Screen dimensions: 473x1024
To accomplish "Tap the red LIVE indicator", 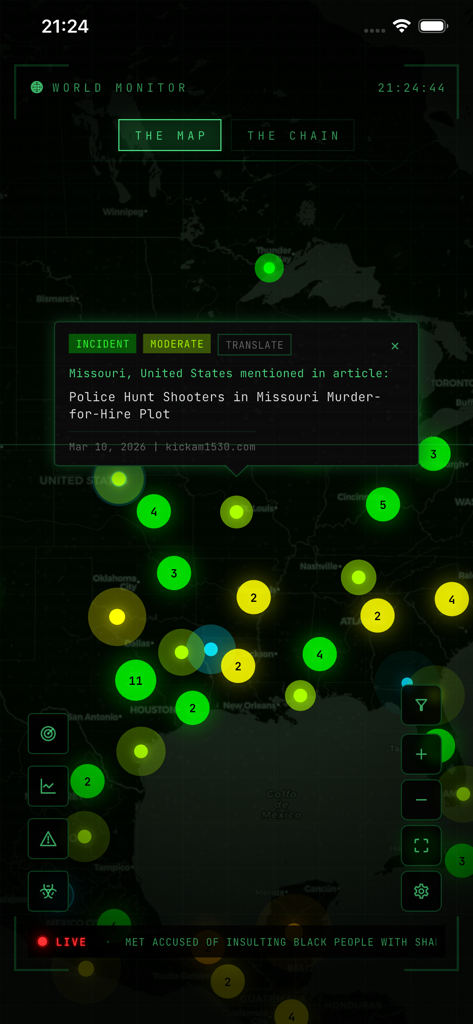I will (62, 942).
